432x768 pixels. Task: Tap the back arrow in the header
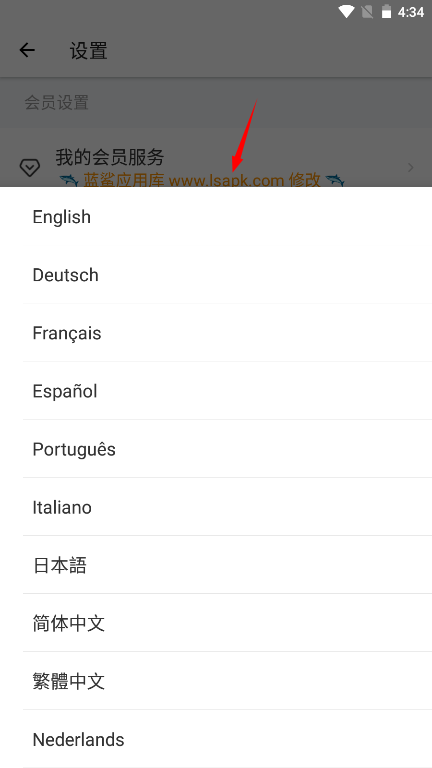click(x=27, y=50)
